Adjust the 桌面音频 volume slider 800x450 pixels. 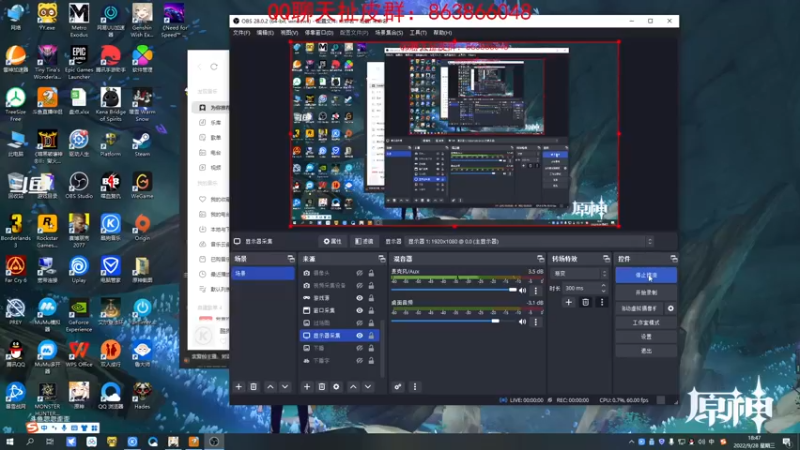454,321
